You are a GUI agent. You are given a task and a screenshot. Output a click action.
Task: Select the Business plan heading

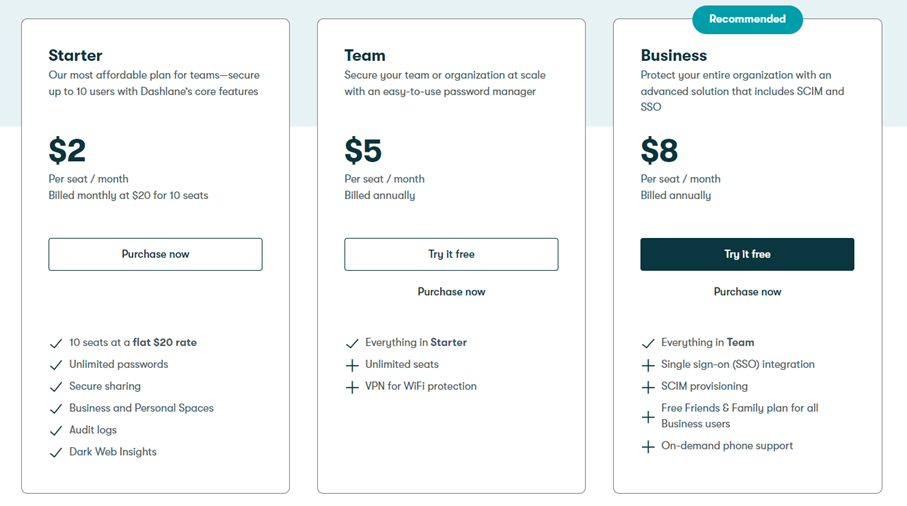[x=673, y=56]
